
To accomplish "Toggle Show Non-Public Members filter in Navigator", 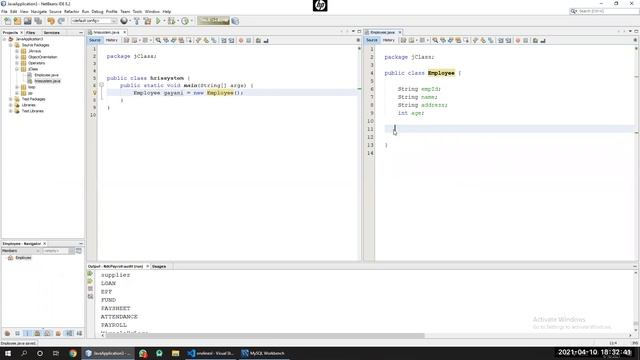I will [x=38, y=333].
